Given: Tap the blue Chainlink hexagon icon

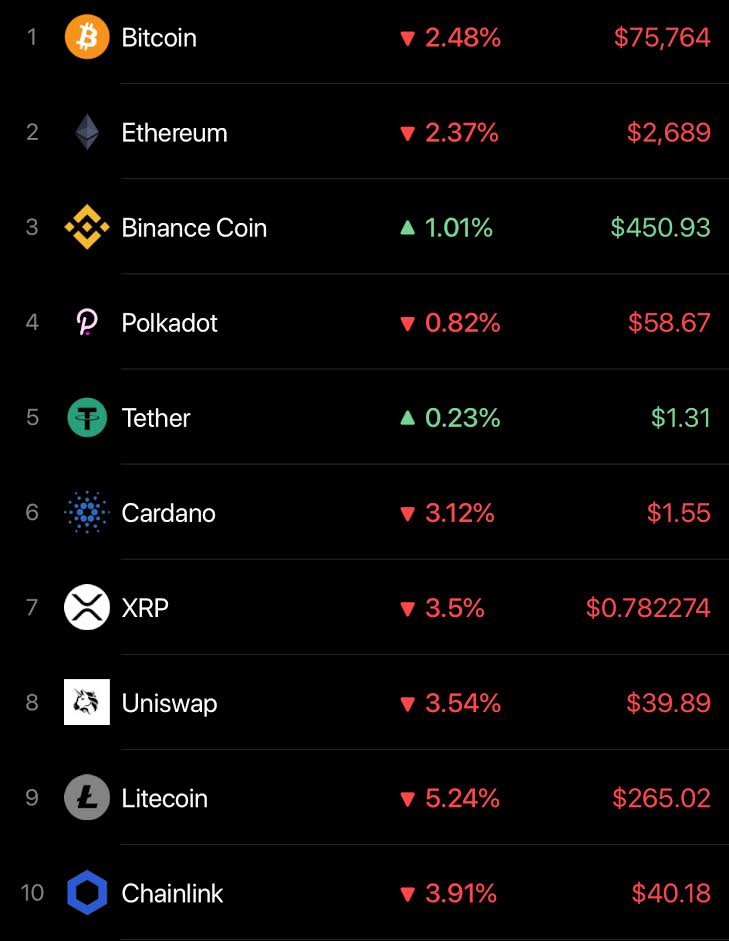Looking at the screenshot, I should click(87, 892).
